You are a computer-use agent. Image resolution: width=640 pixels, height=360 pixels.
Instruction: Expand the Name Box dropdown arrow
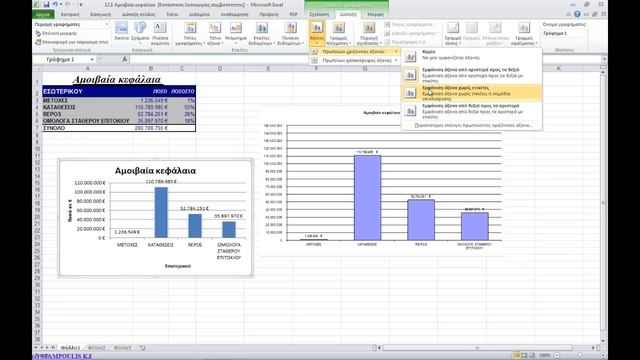92,60
